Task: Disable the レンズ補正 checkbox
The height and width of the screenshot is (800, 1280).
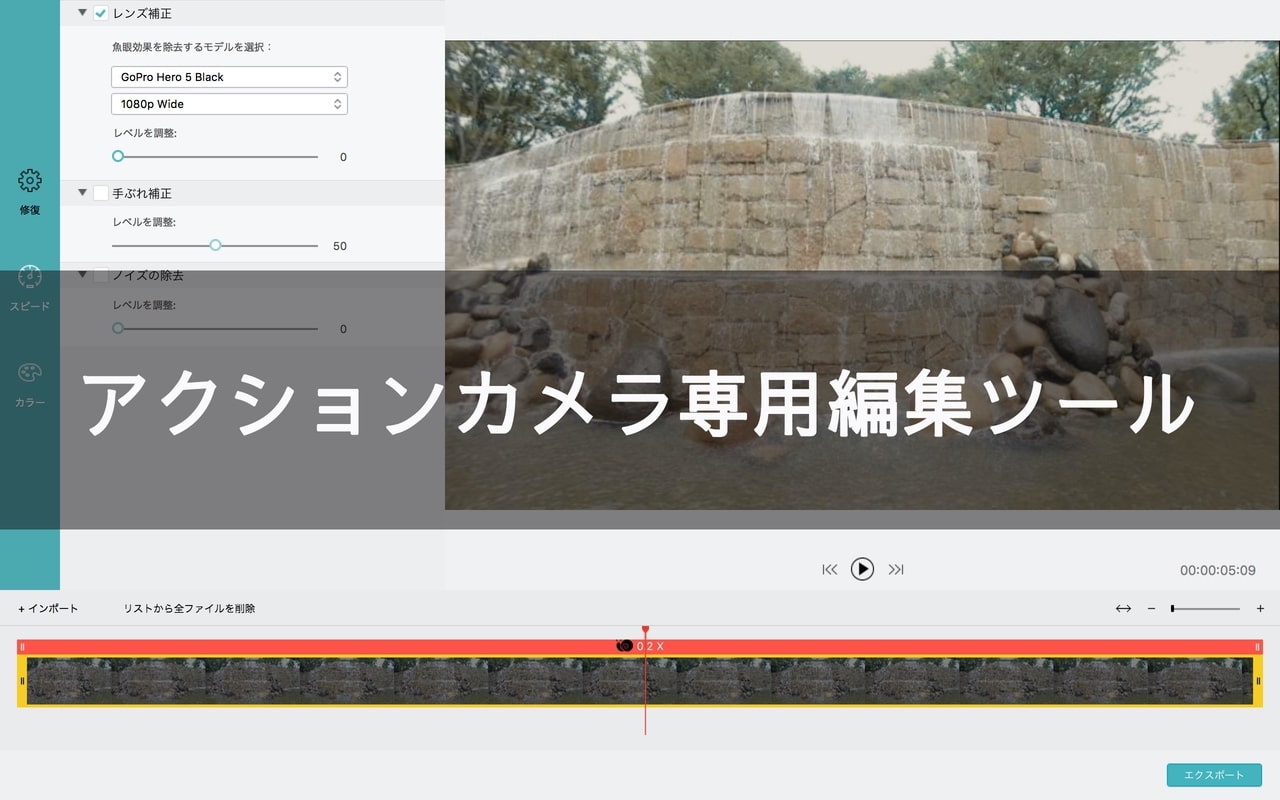Action: 101,14
